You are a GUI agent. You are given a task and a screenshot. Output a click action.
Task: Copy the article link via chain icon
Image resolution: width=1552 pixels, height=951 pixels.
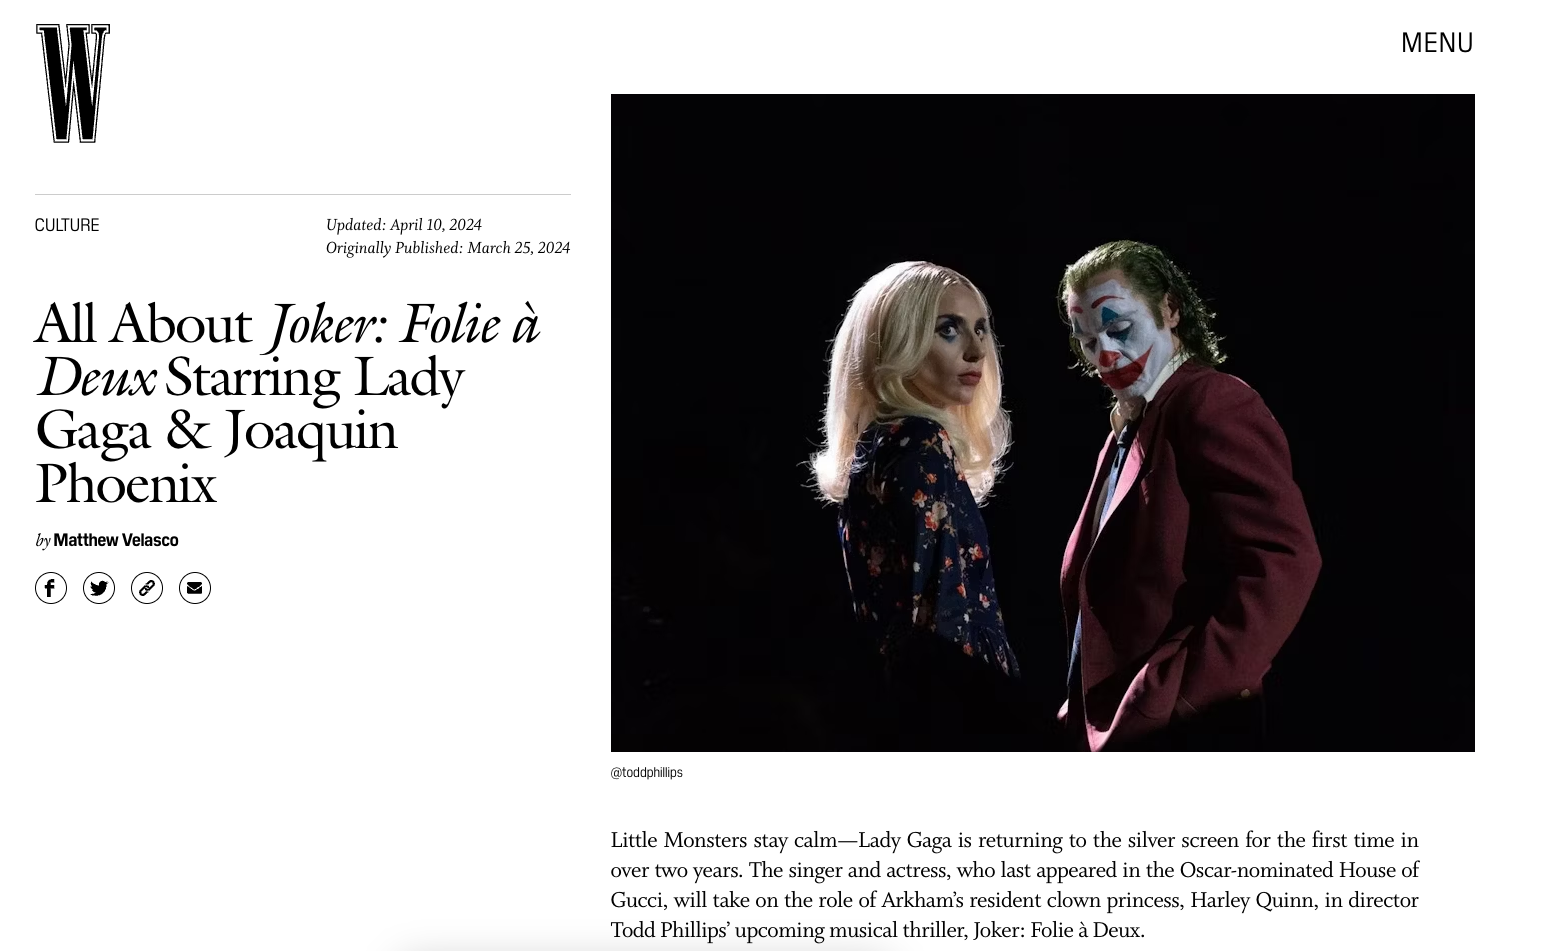(147, 588)
